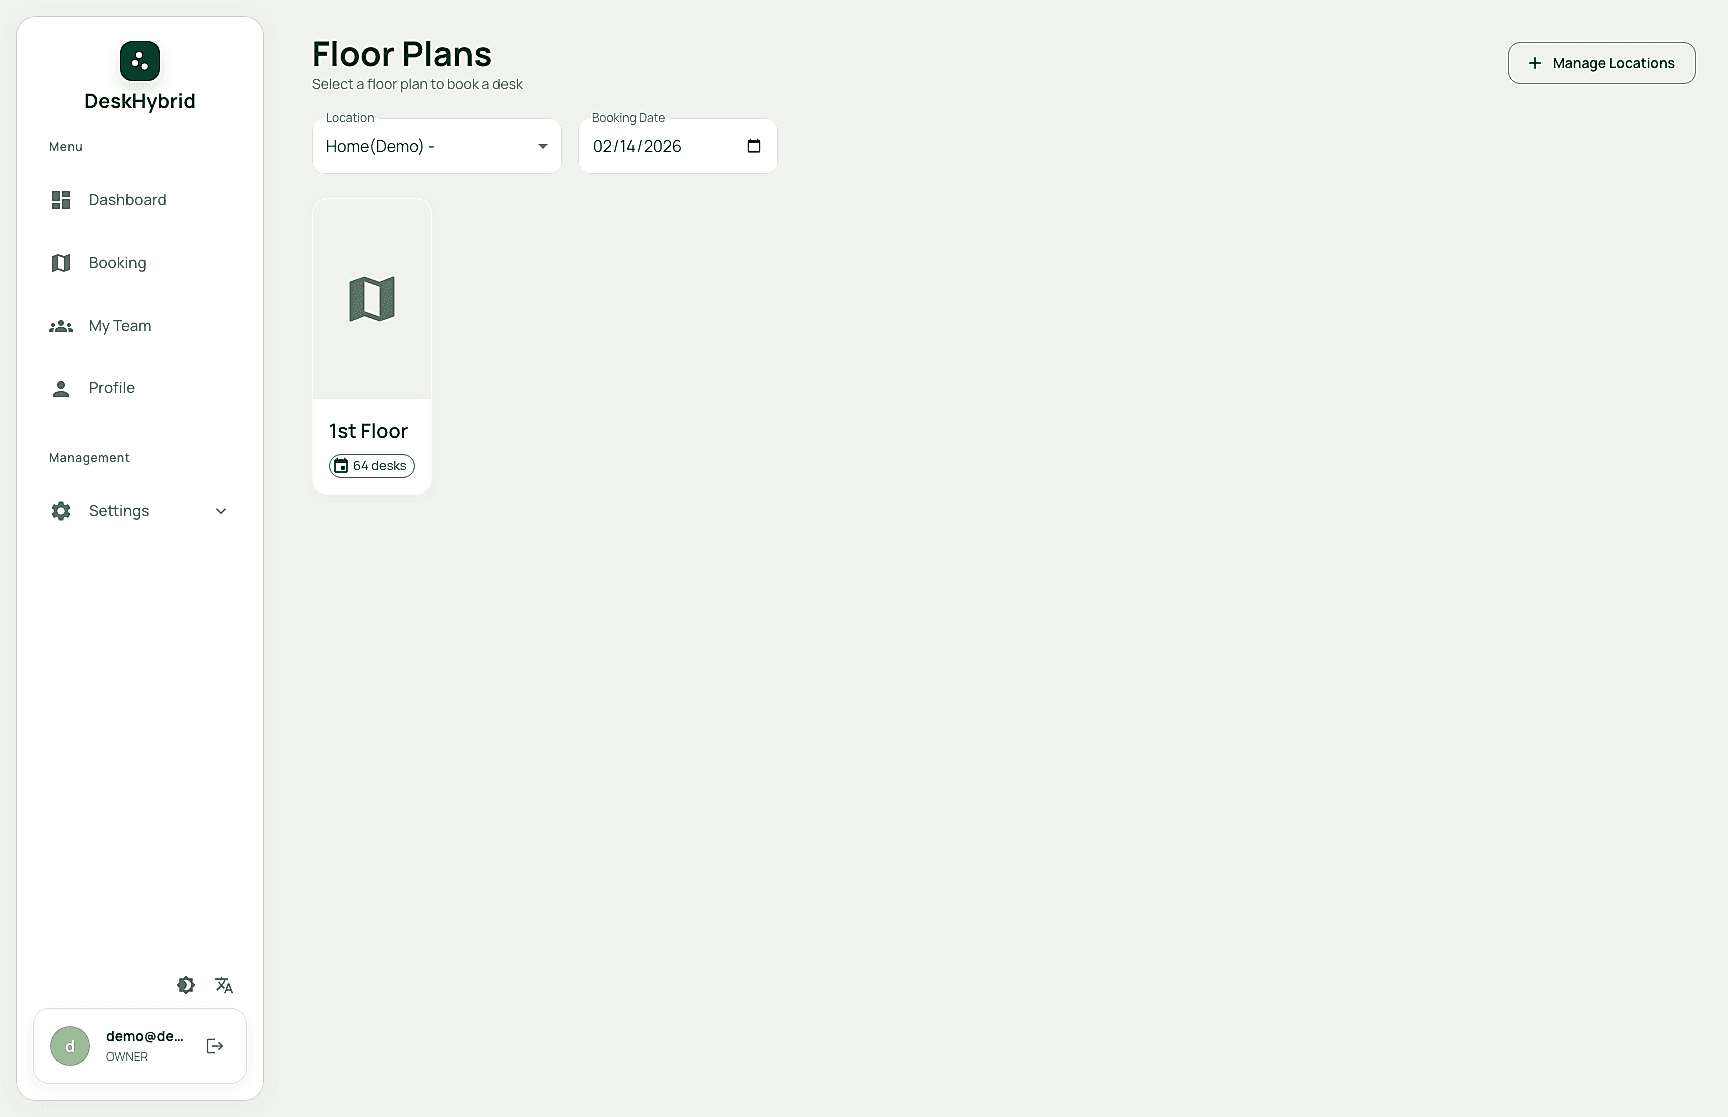
Task: Click the My Team people icon
Action: tap(61, 326)
